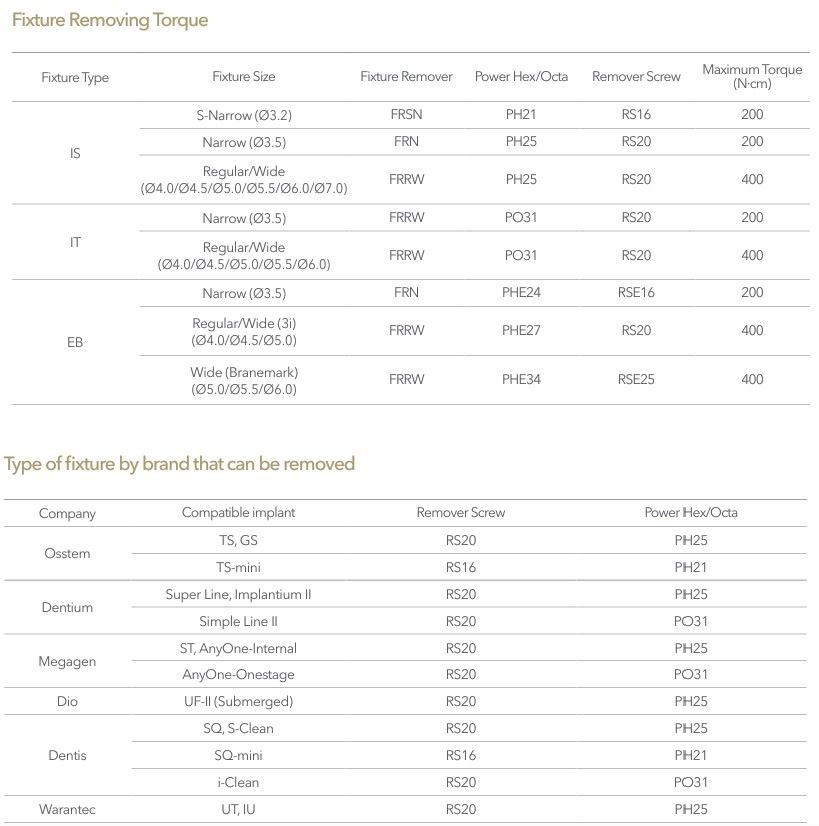The width and height of the screenshot is (819, 826).
Task: Select the Maximum Torque column header
Action: 752,76
